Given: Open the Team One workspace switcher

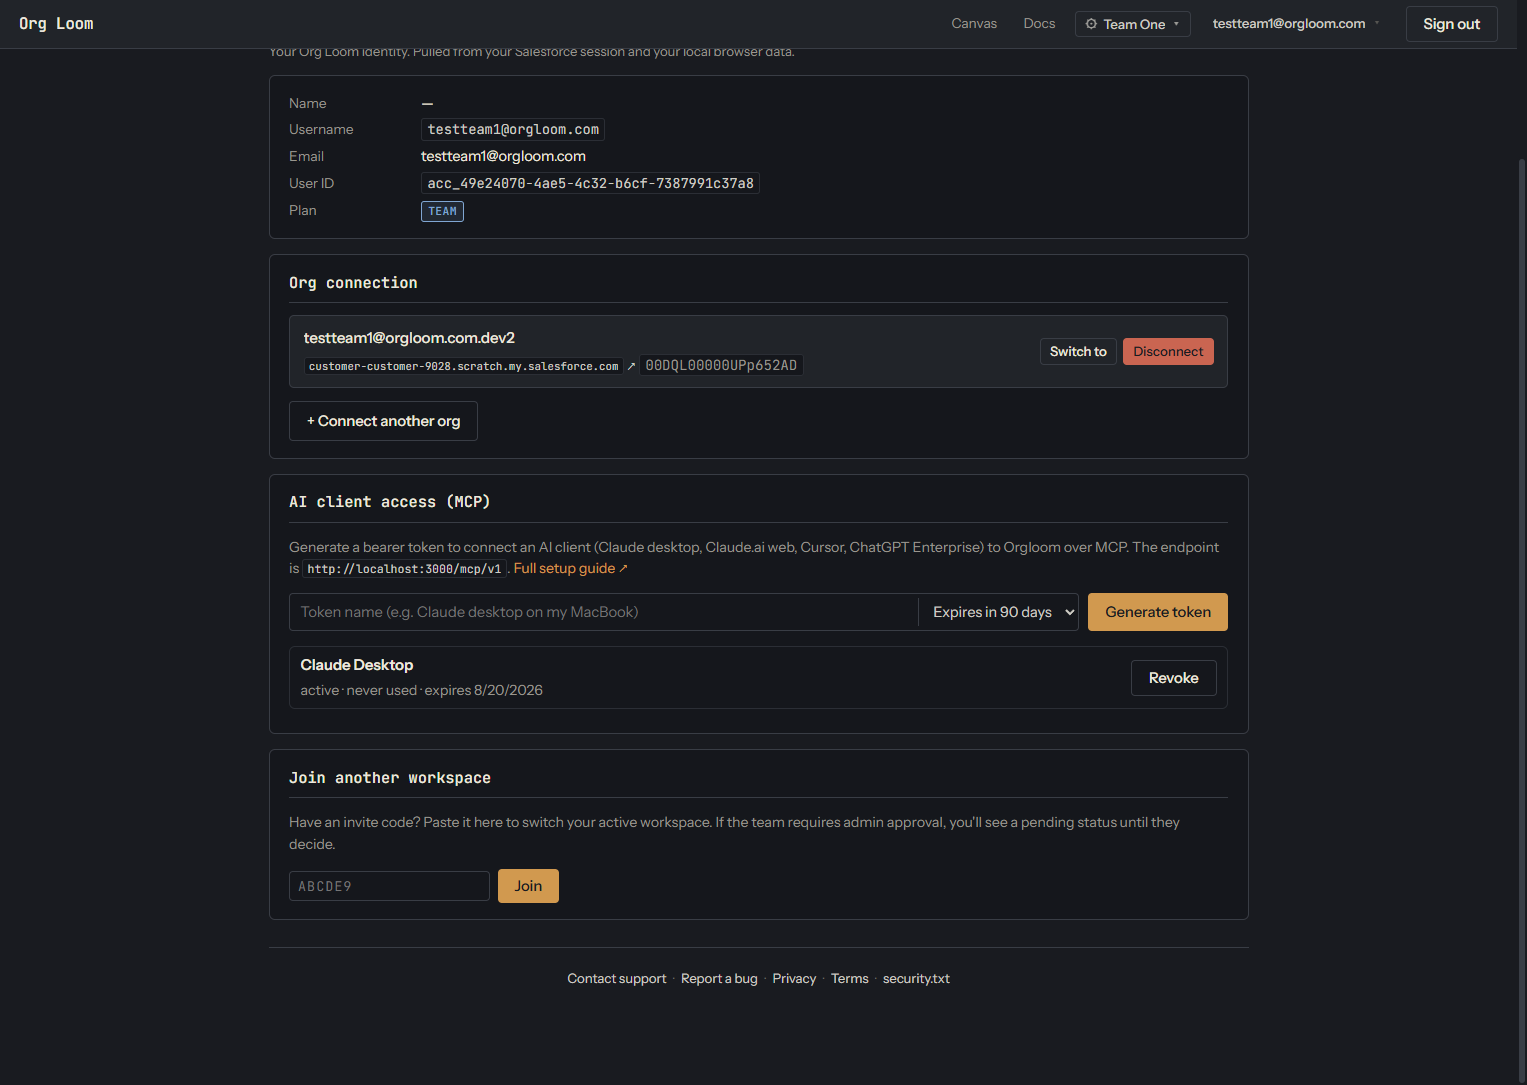Looking at the screenshot, I should point(1133,24).
